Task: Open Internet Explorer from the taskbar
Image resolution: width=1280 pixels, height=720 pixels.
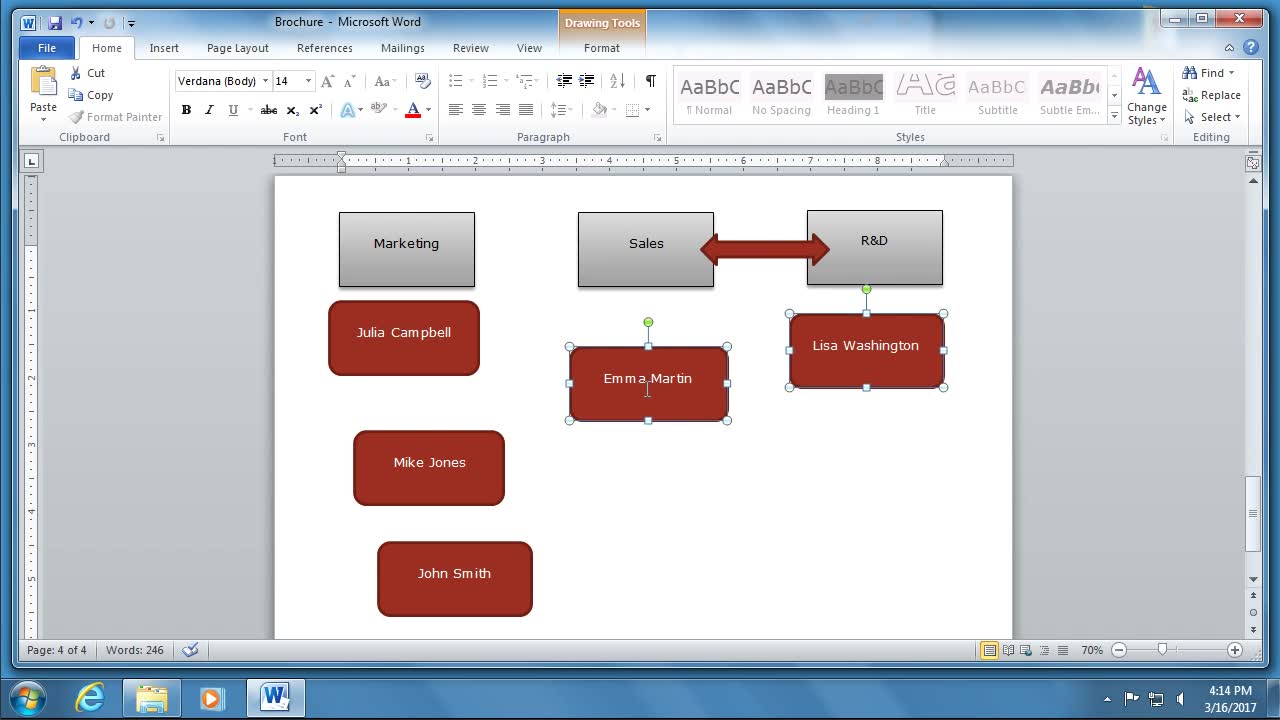Action: point(90,697)
